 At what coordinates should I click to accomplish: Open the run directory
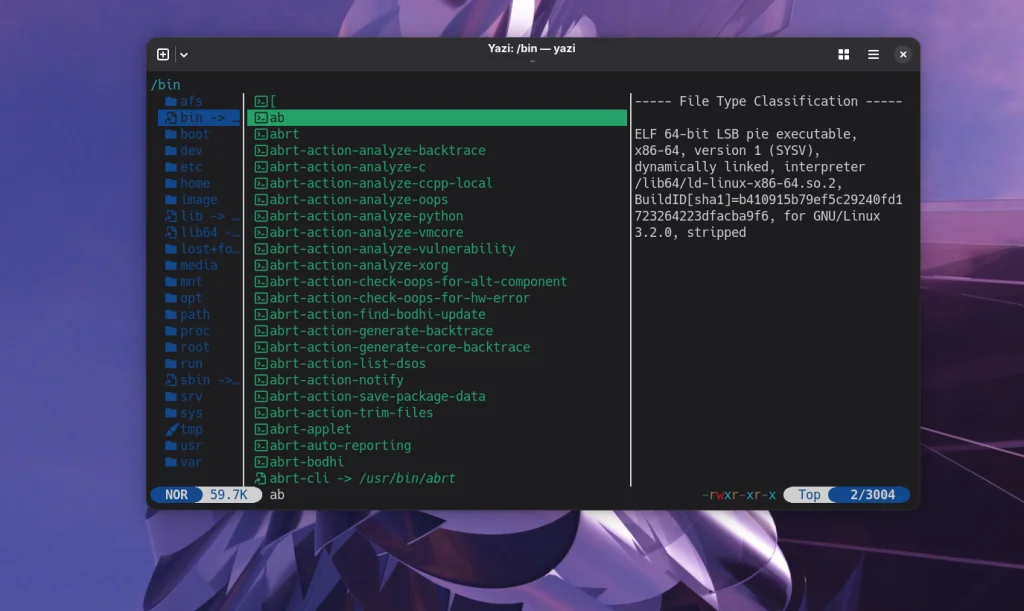pos(191,364)
